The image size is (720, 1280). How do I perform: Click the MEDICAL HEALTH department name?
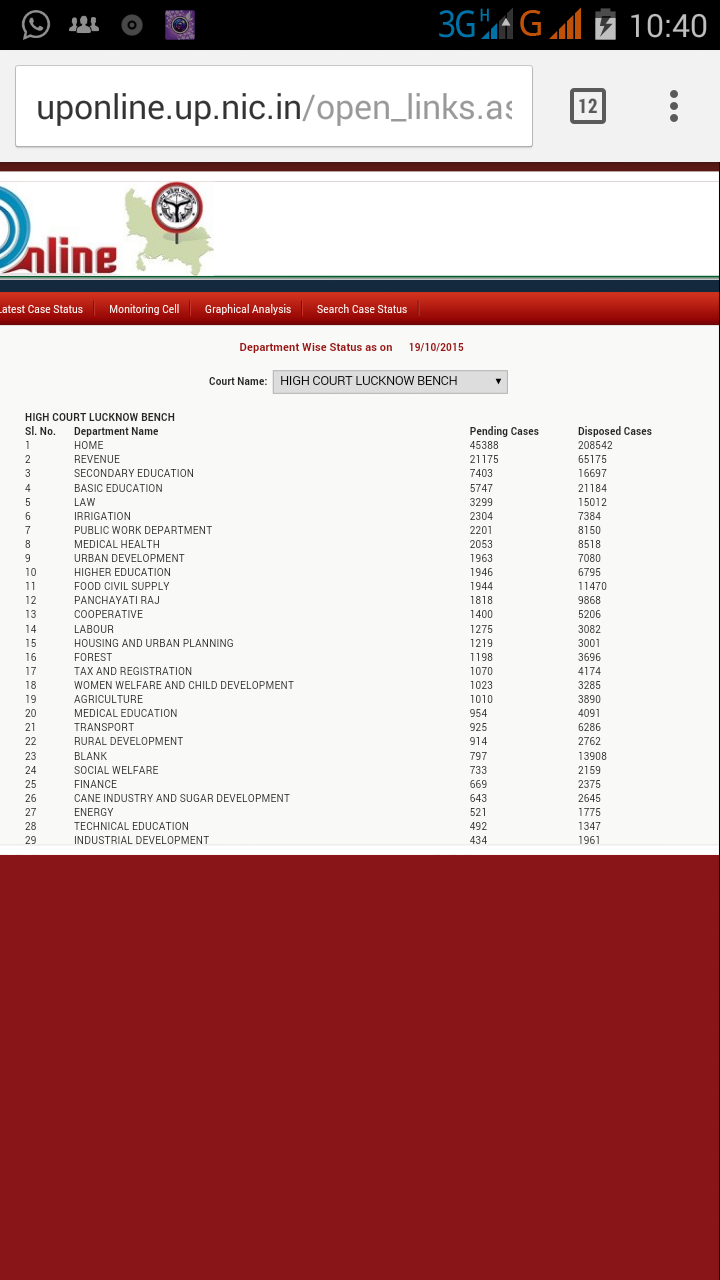click(x=117, y=545)
